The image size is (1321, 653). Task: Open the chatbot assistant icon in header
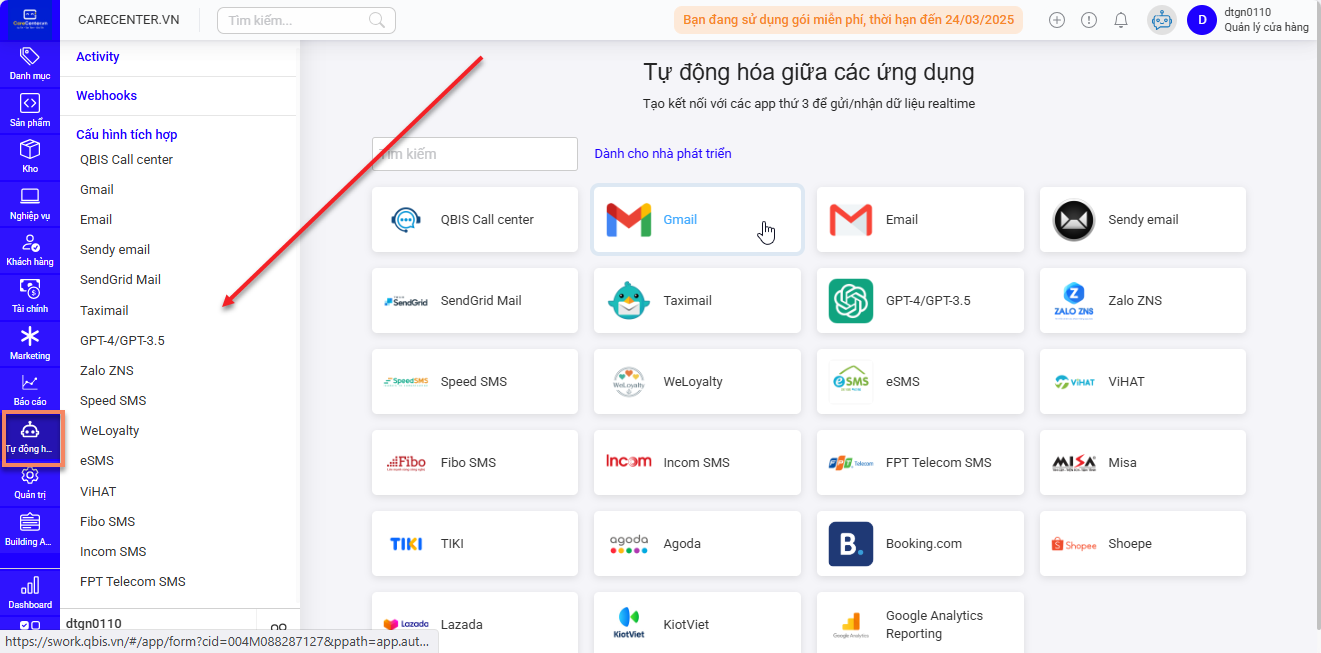[x=1161, y=20]
